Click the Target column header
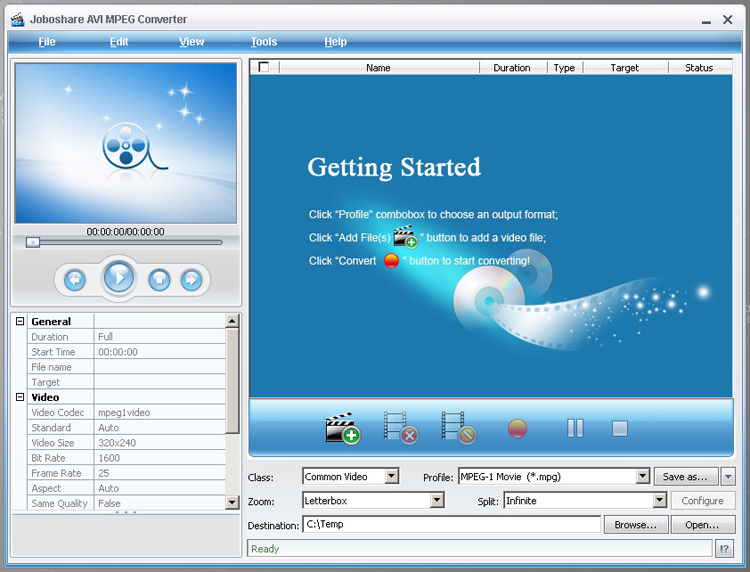The width and height of the screenshot is (750, 572). click(625, 67)
